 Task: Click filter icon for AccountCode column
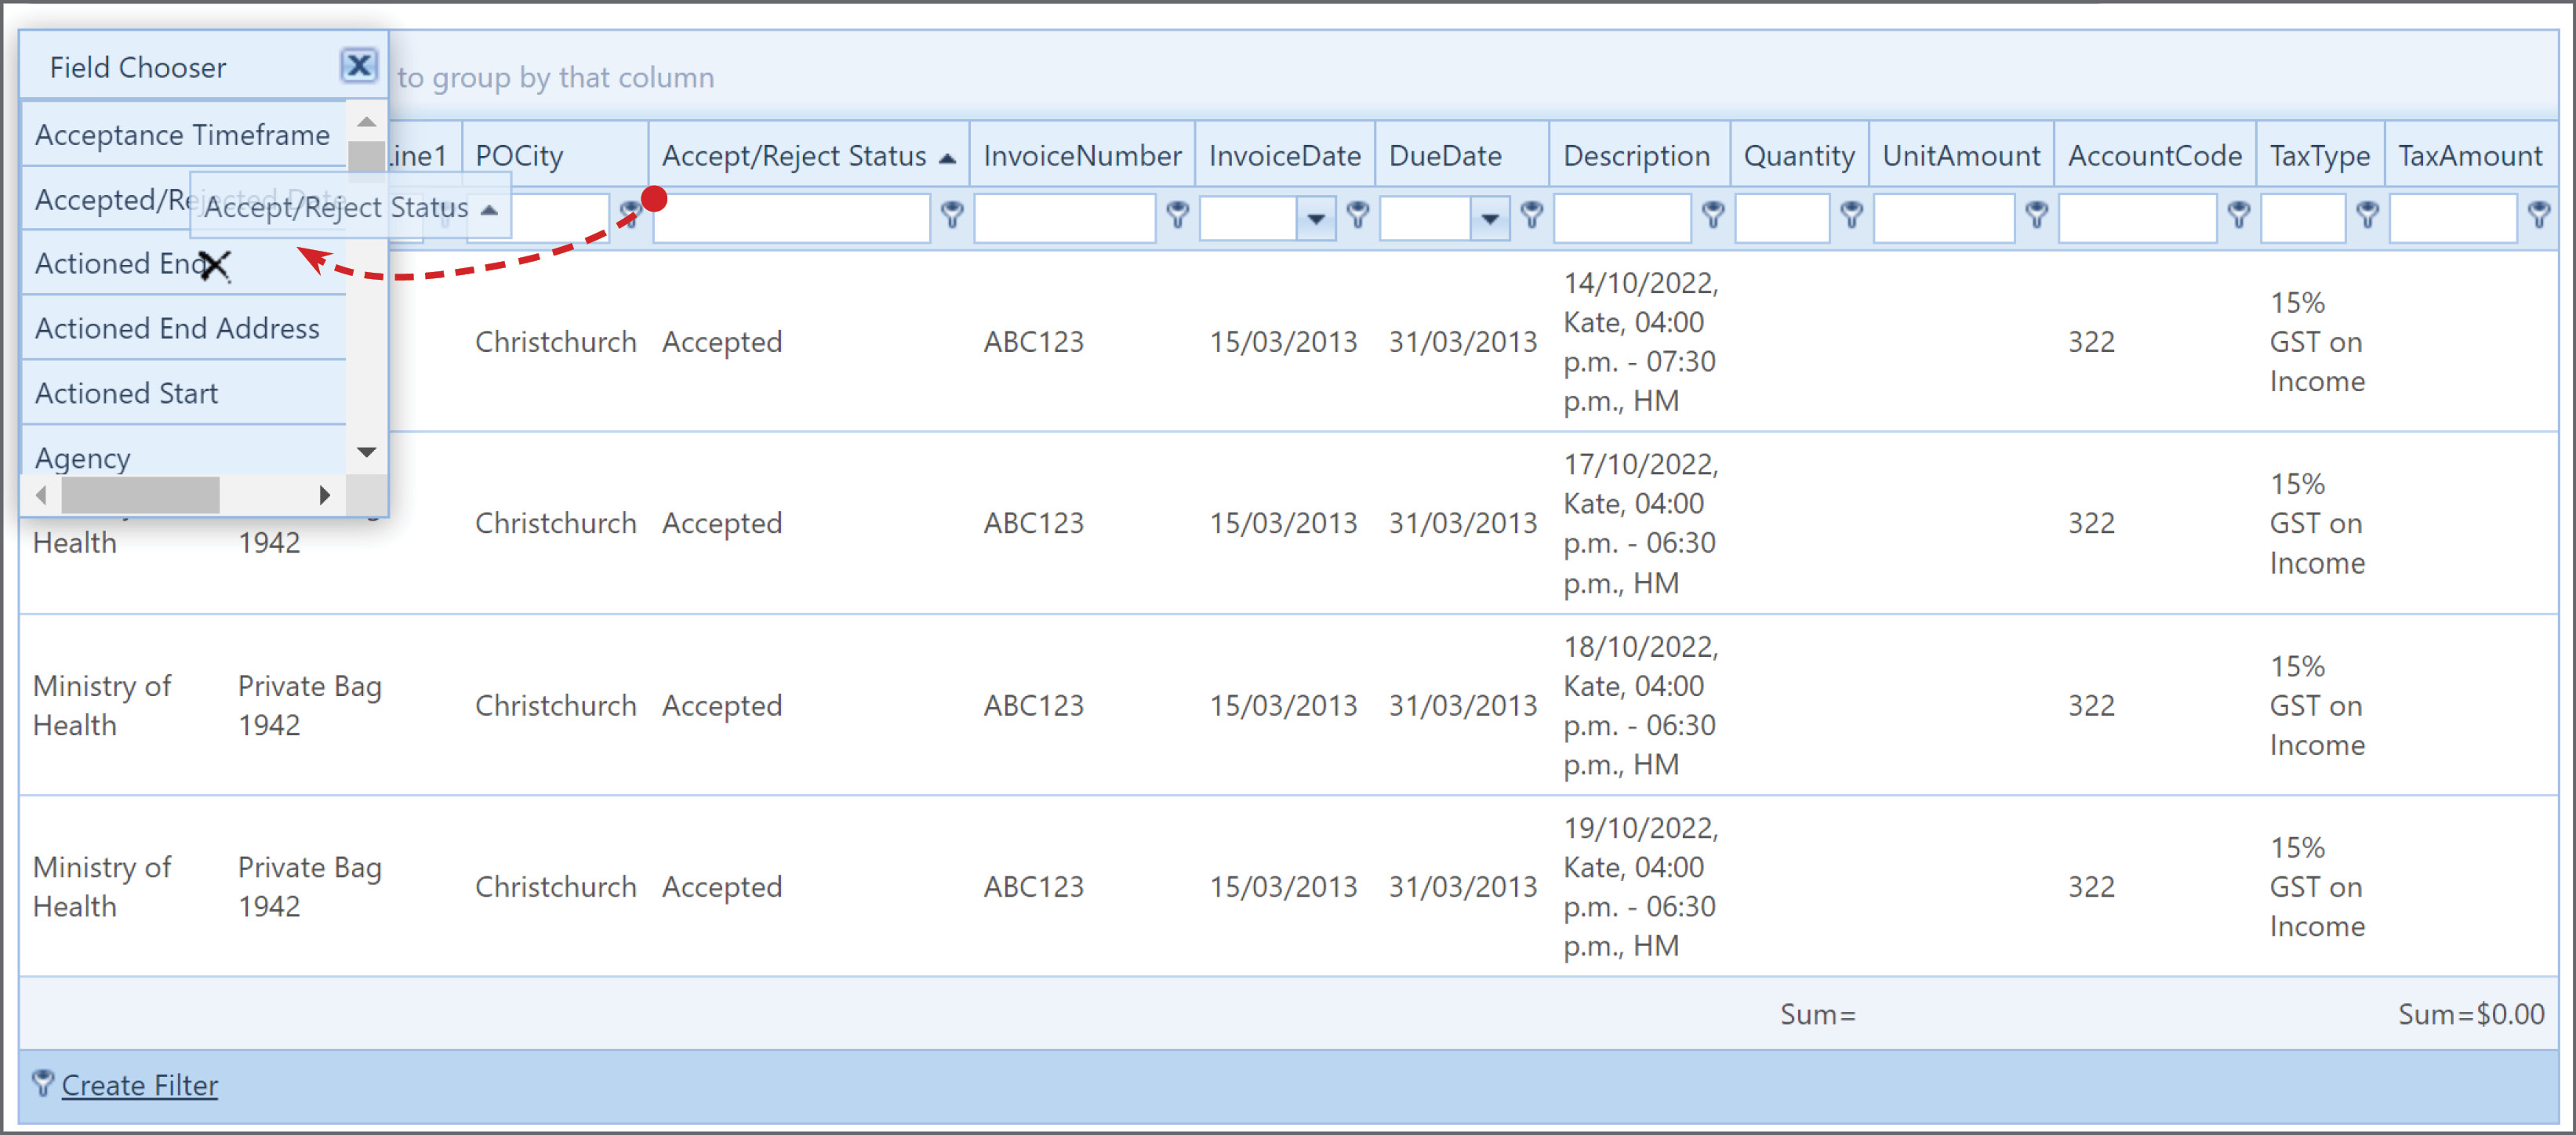coord(2239,214)
